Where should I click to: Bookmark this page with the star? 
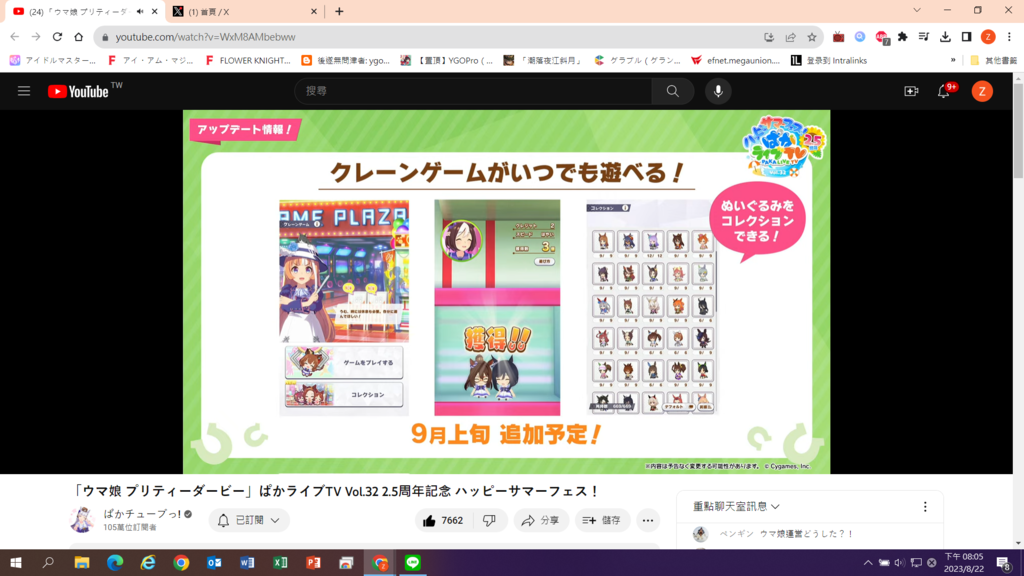pyautogui.click(x=812, y=37)
